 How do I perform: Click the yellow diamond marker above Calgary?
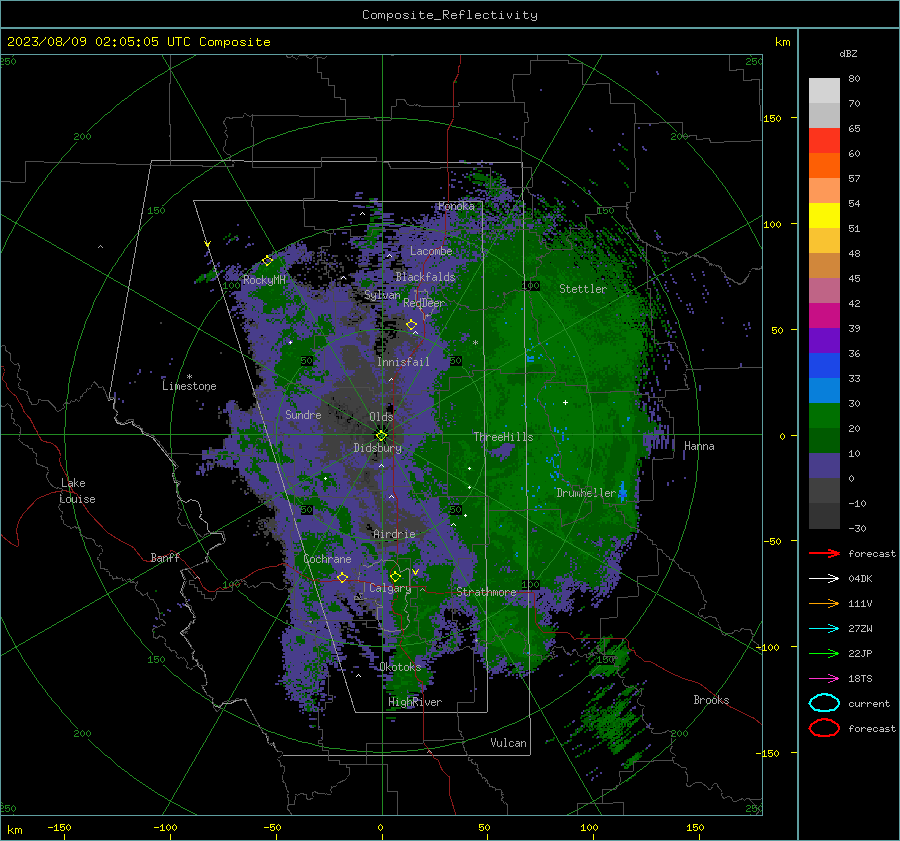tap(395, 576)
